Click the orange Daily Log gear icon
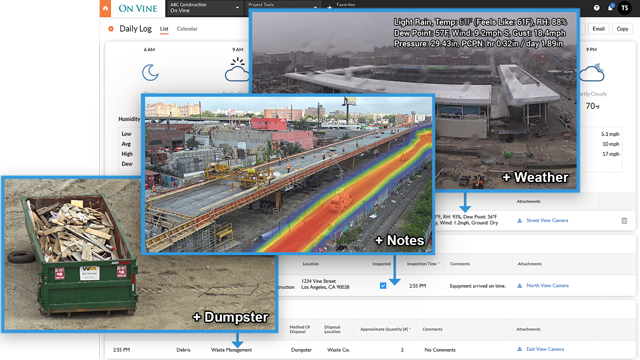Viewport: 640px width, 360px height. (x=111, y=29)
